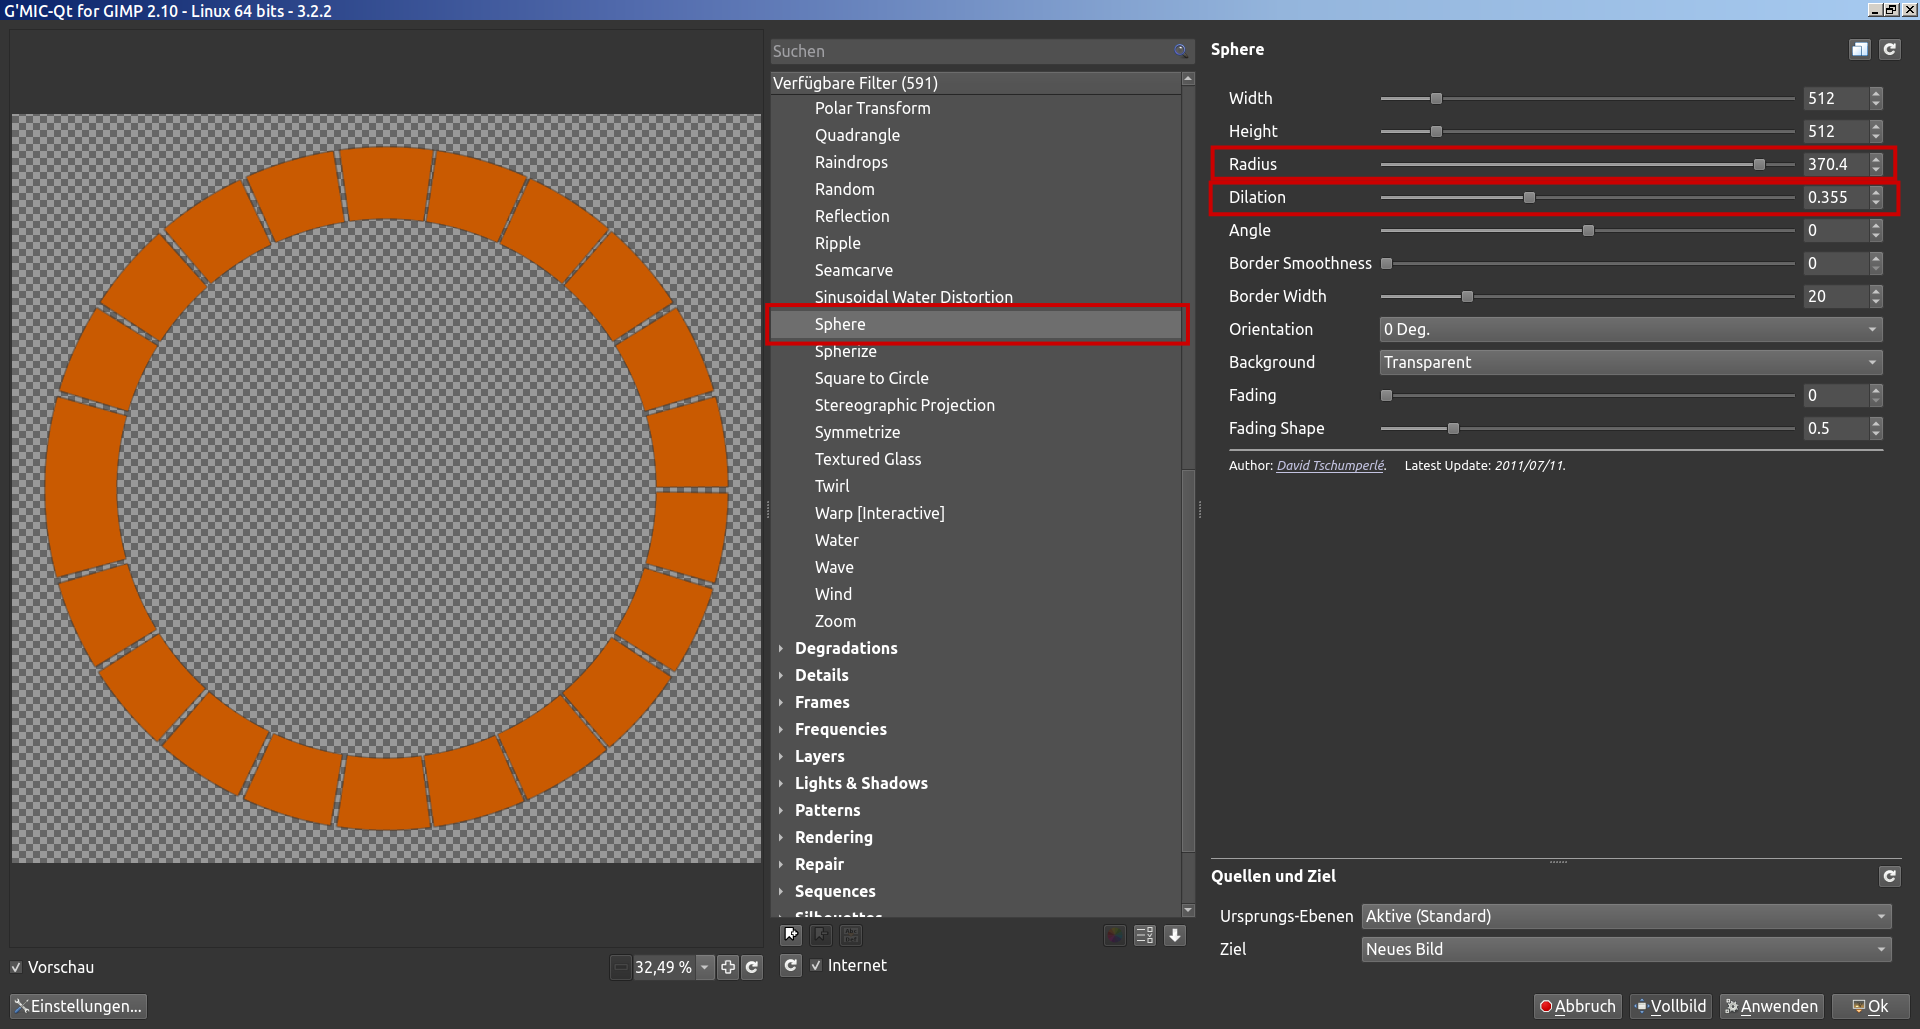1920x1029 pixels.
Task: Open the Ziel dropdown showing Neues Bild
Action: click(x=1626, y=949)
